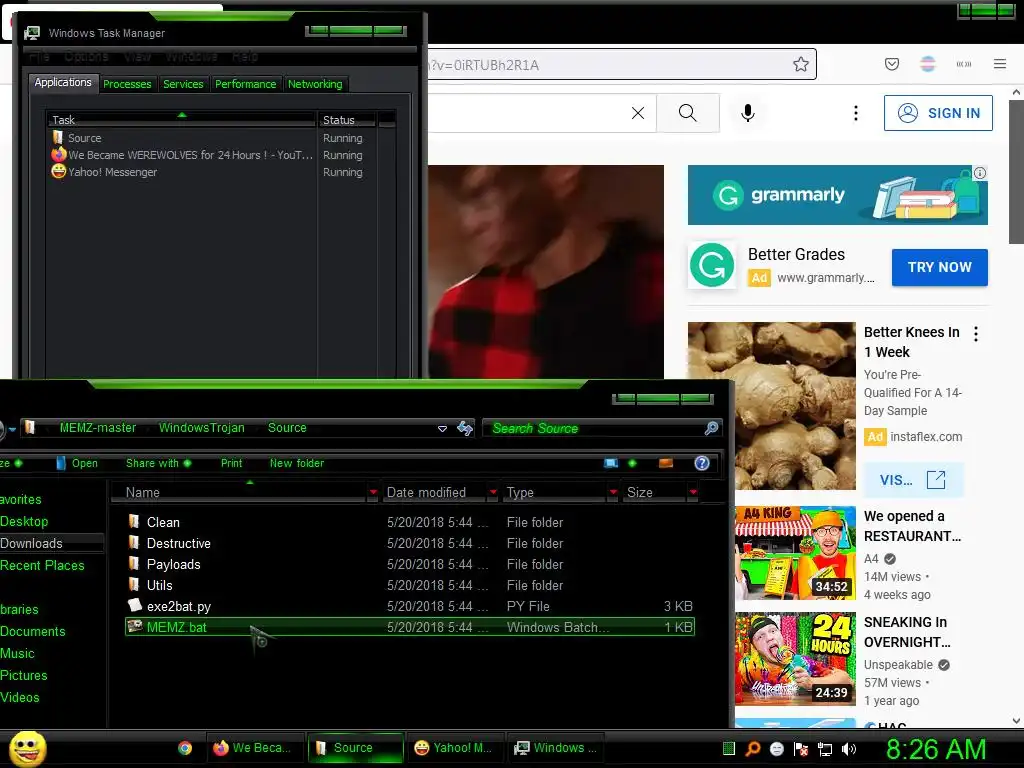Click New folder in Explorer toolbar
1024x768 pixels.
[296, 463]
